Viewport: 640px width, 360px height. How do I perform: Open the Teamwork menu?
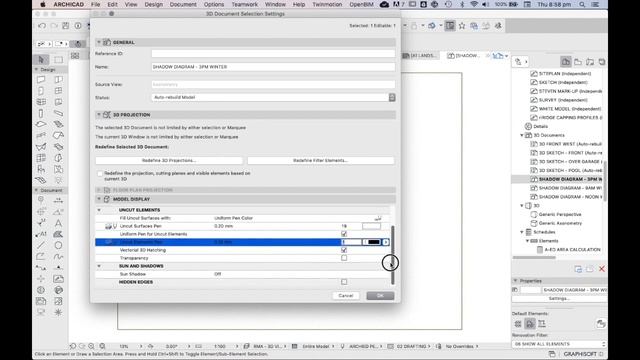coord(244,4)
